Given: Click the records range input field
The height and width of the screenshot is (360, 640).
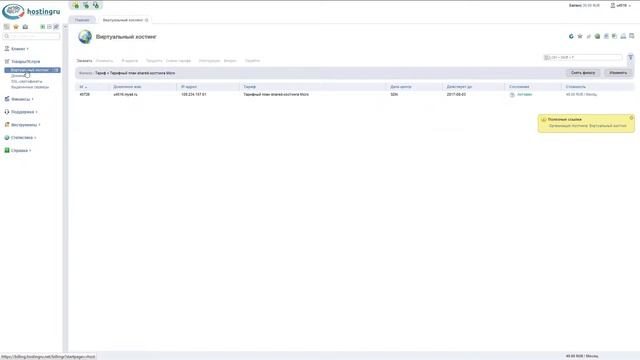Looking at the screenshot, I should pos(583,58).
